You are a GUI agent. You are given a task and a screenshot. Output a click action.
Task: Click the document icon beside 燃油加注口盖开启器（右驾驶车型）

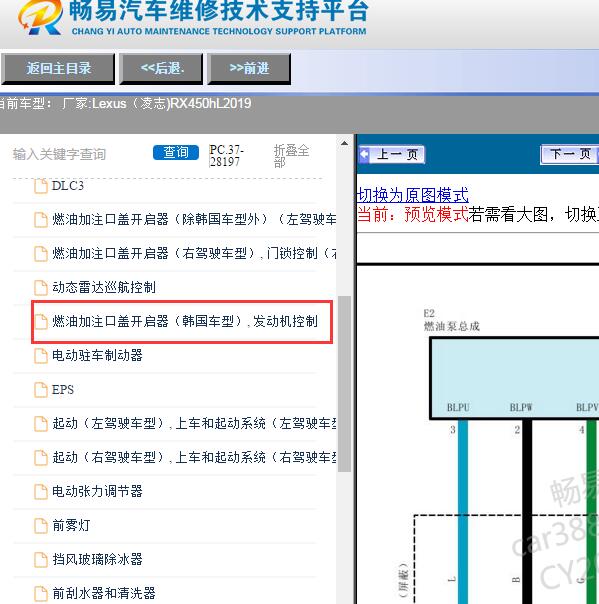pos(41,254)
